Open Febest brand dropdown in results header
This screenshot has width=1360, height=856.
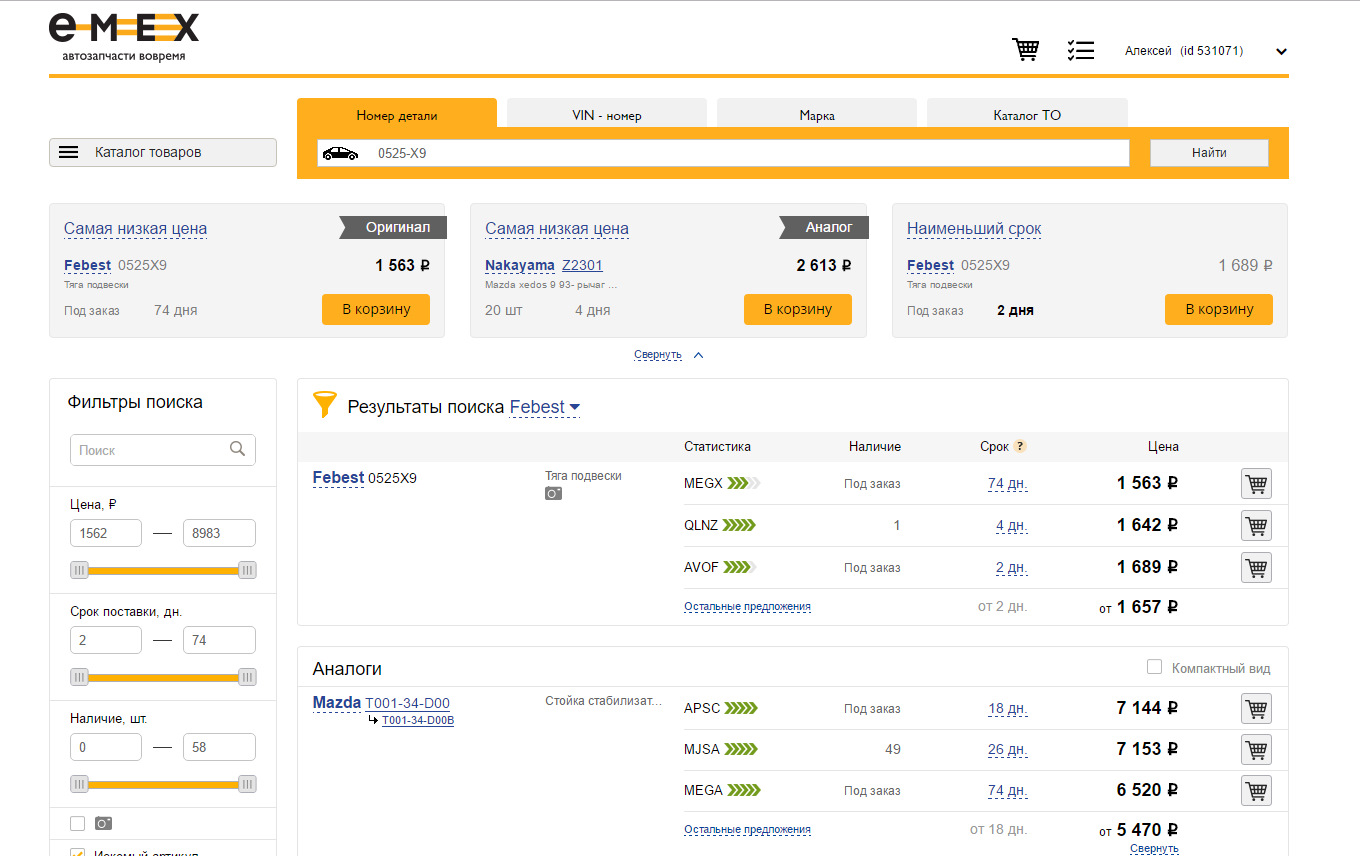pyautogui.click(x=545, y=407)
